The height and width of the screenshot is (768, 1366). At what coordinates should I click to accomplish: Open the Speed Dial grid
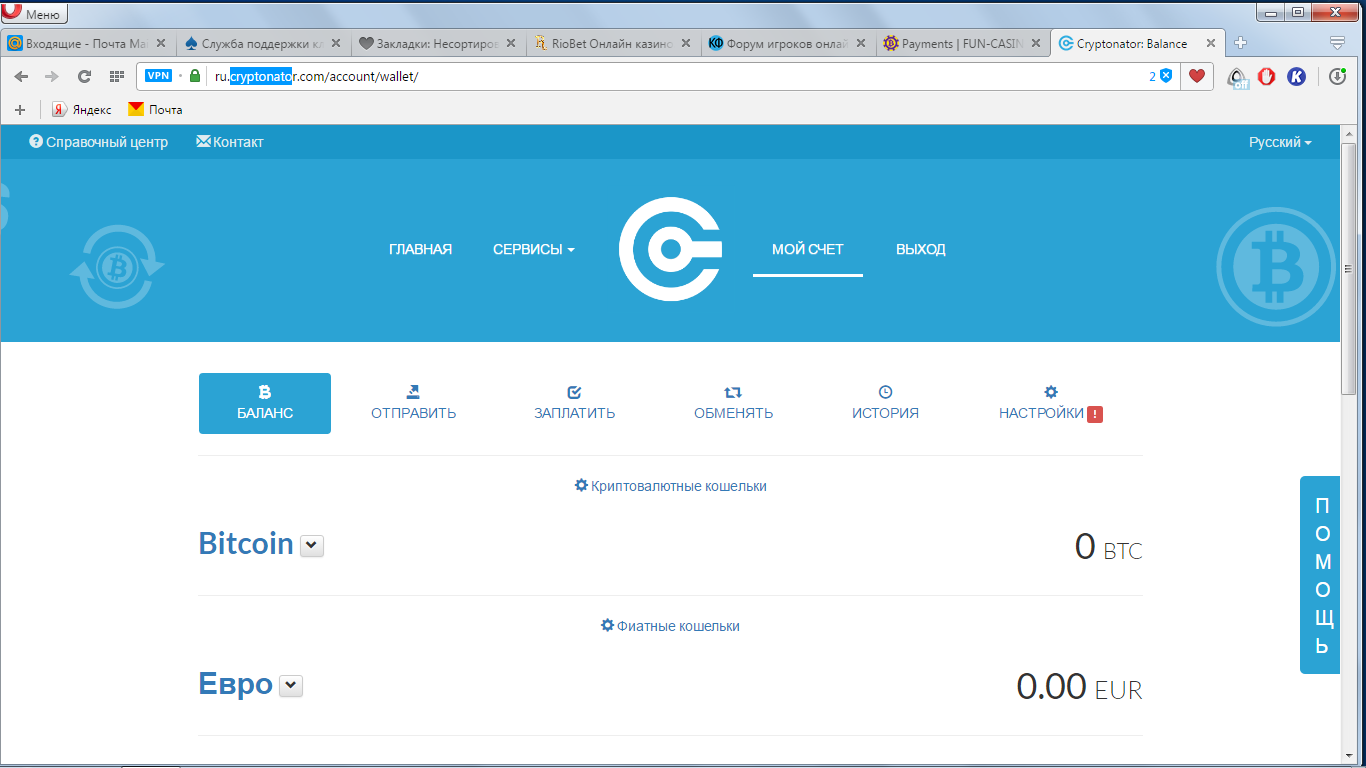click(x=116, y=76)
